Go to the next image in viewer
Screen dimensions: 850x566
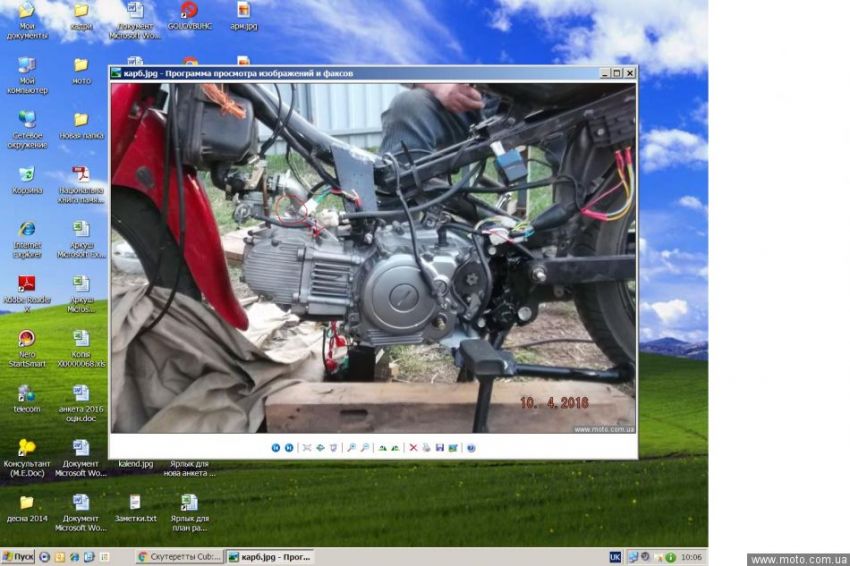pos(289,448)
